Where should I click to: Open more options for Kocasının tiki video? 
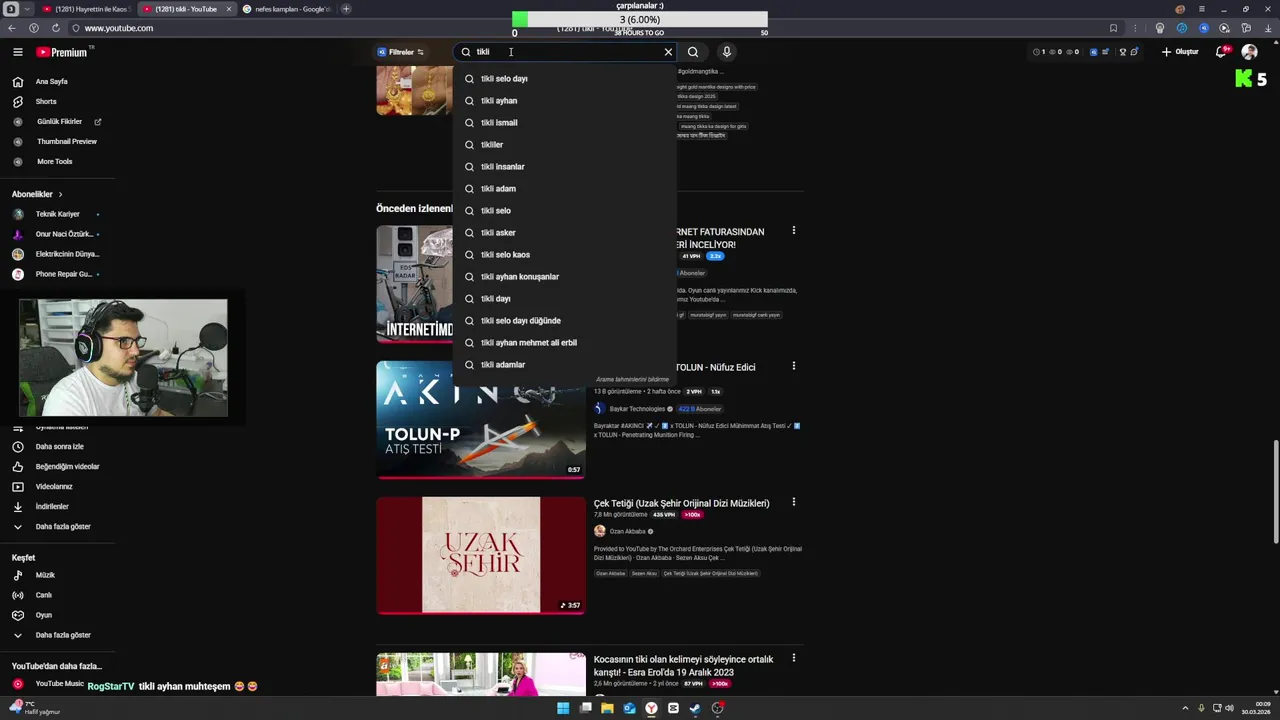point(794,658)
